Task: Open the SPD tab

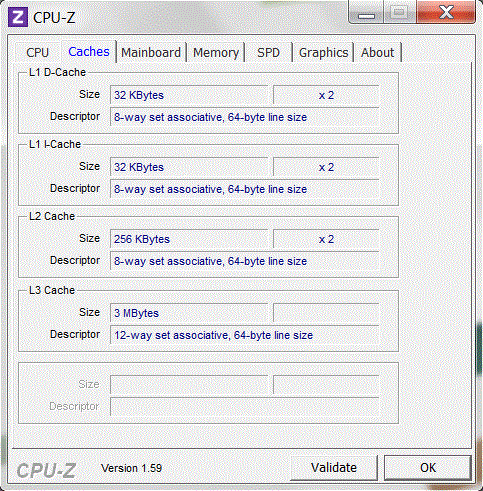Action: pos(268,53)
